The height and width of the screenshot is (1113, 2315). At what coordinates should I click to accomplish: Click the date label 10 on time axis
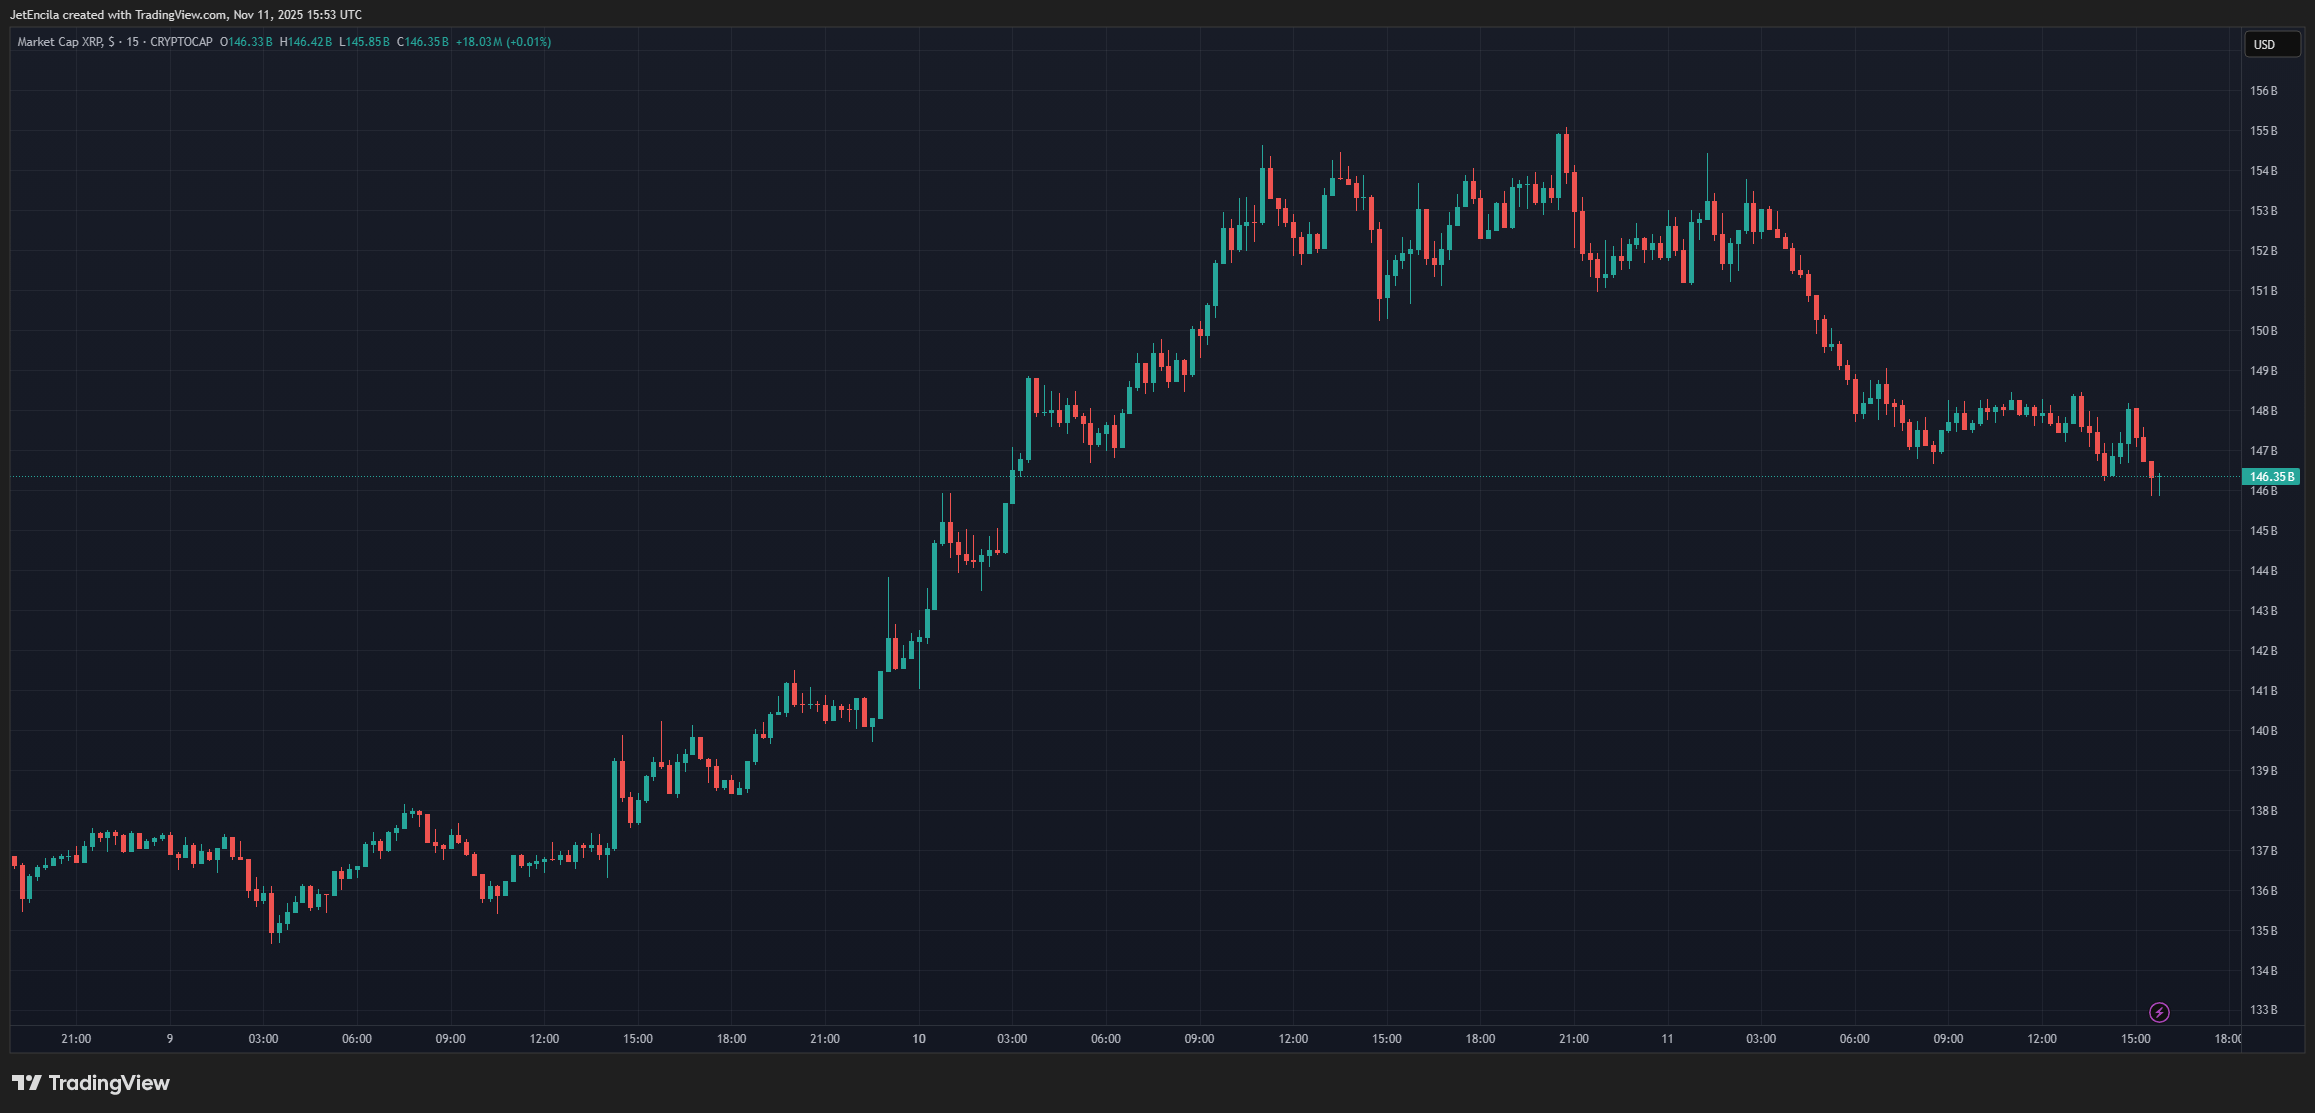(918, 1039)
